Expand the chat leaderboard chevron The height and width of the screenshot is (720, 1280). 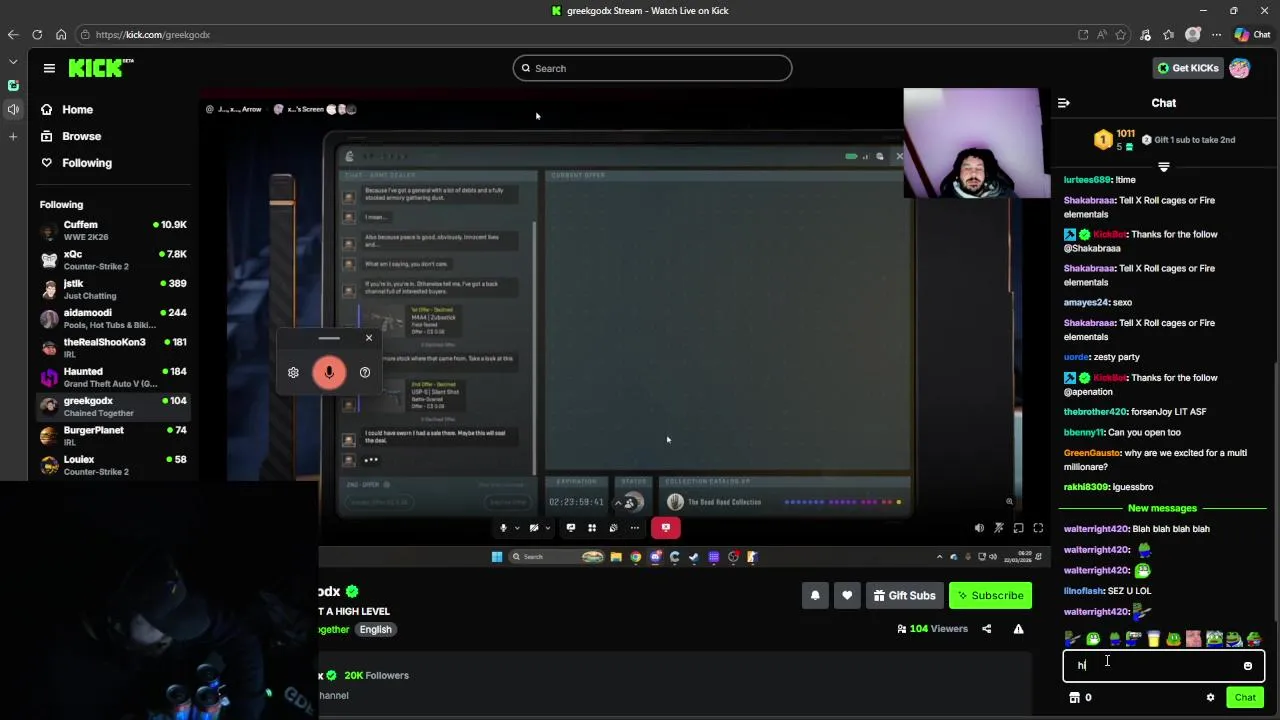click(1164, 167)
